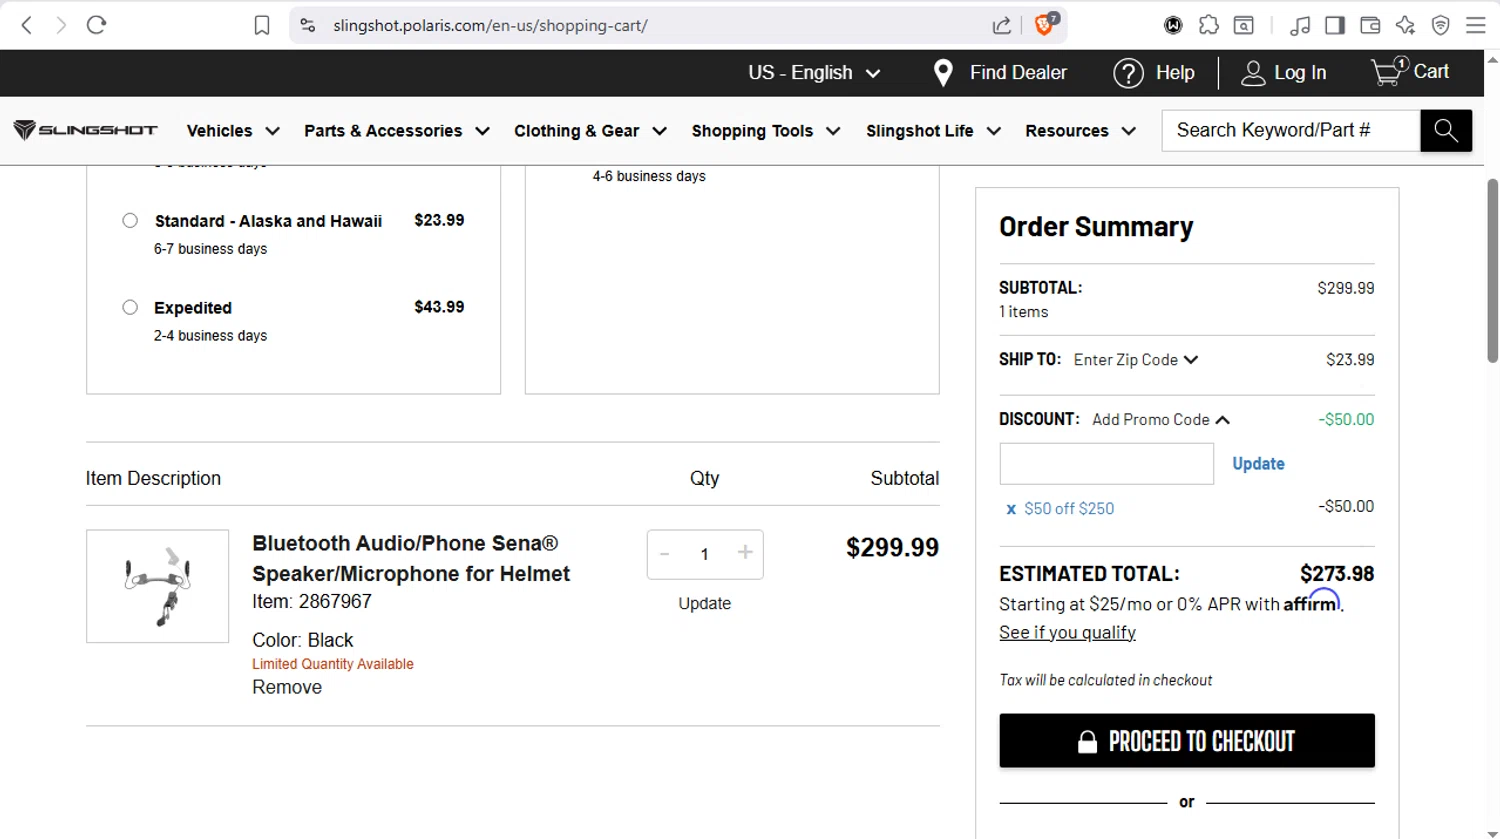
Task: Click the padlock on Proceed to Checkout
Action: point(1087,741)
